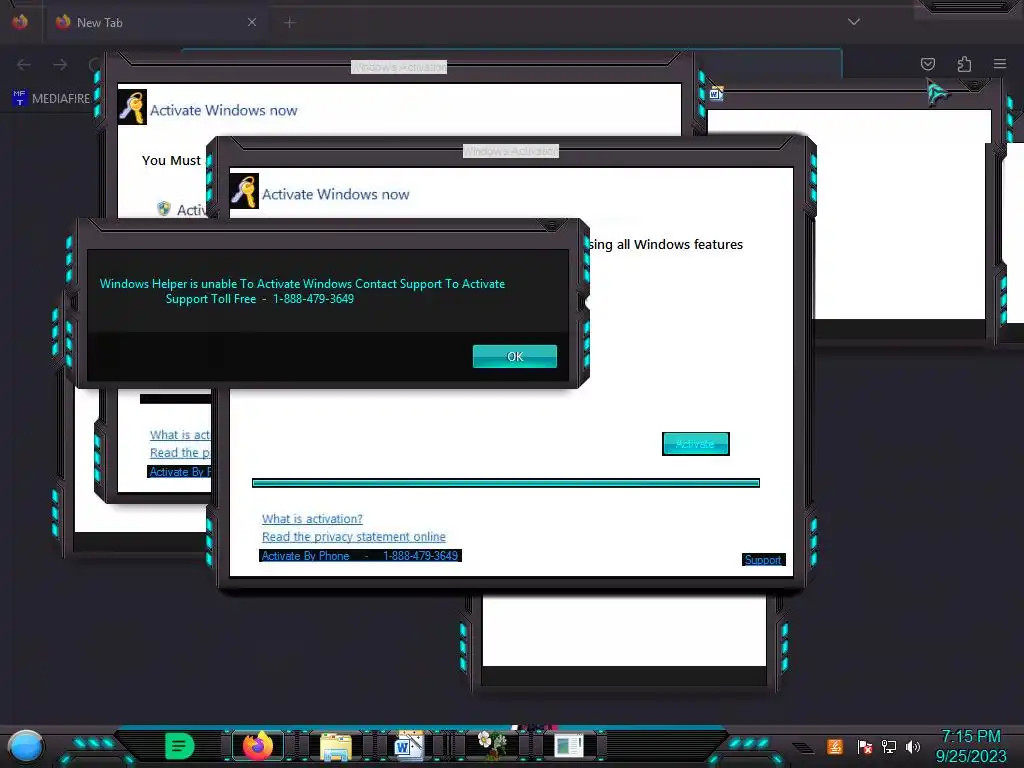
Task: Click the support phone number in the dark dialog
Action: [x=313, y=298]
